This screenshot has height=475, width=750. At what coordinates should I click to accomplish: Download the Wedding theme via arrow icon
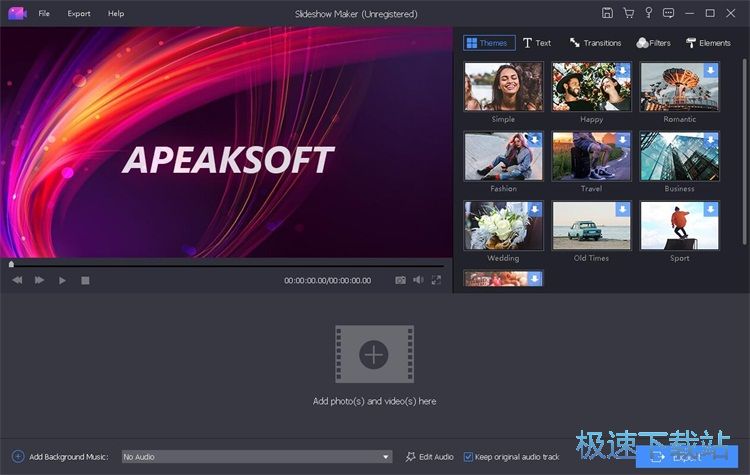[x=535, y=209]
